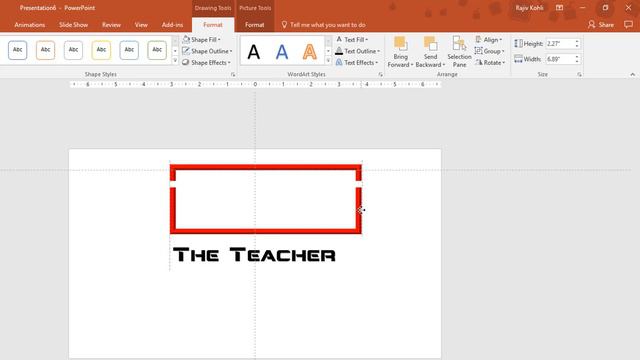Click the Width input field

pyautogui.click(x=560, y=59)
